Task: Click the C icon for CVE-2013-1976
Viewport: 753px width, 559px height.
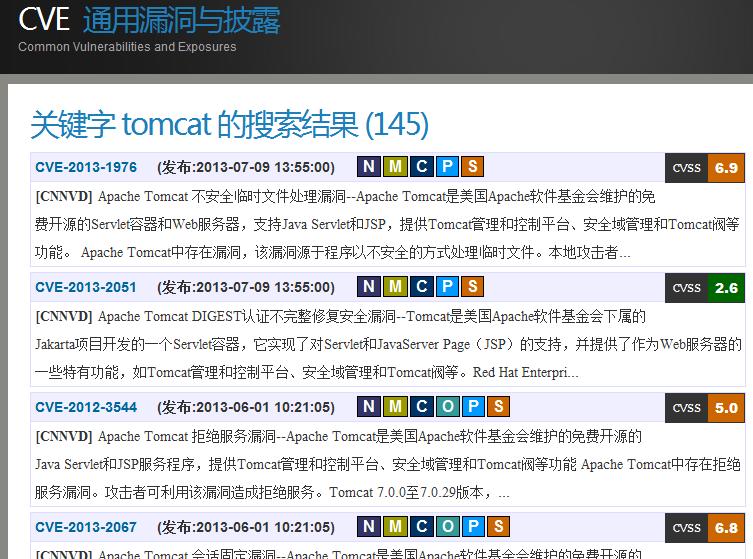Action: [421, 167]
